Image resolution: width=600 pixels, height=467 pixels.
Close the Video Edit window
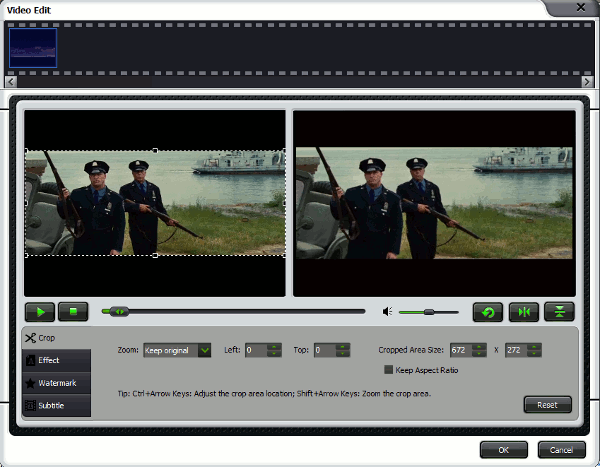coord(581,8)
